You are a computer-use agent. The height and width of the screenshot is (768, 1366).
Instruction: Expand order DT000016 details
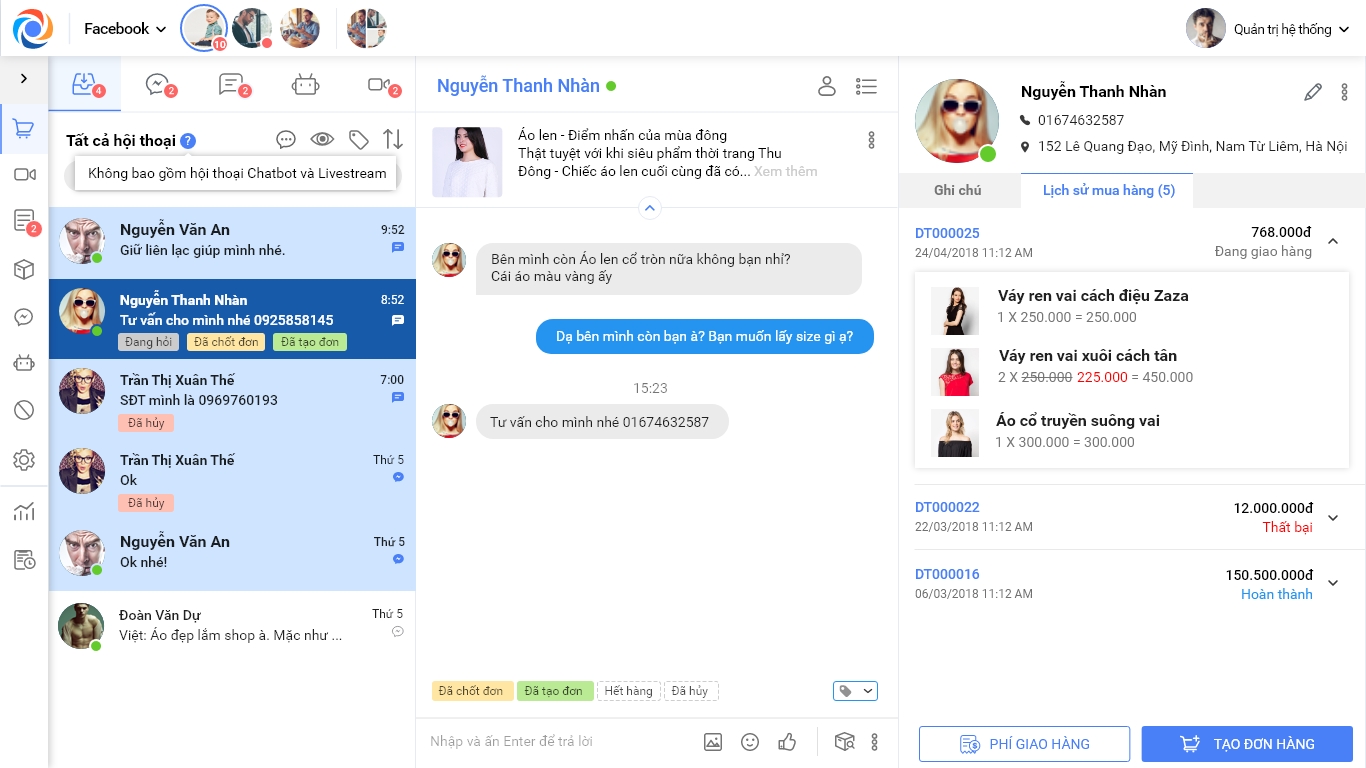pos(1333,584)
